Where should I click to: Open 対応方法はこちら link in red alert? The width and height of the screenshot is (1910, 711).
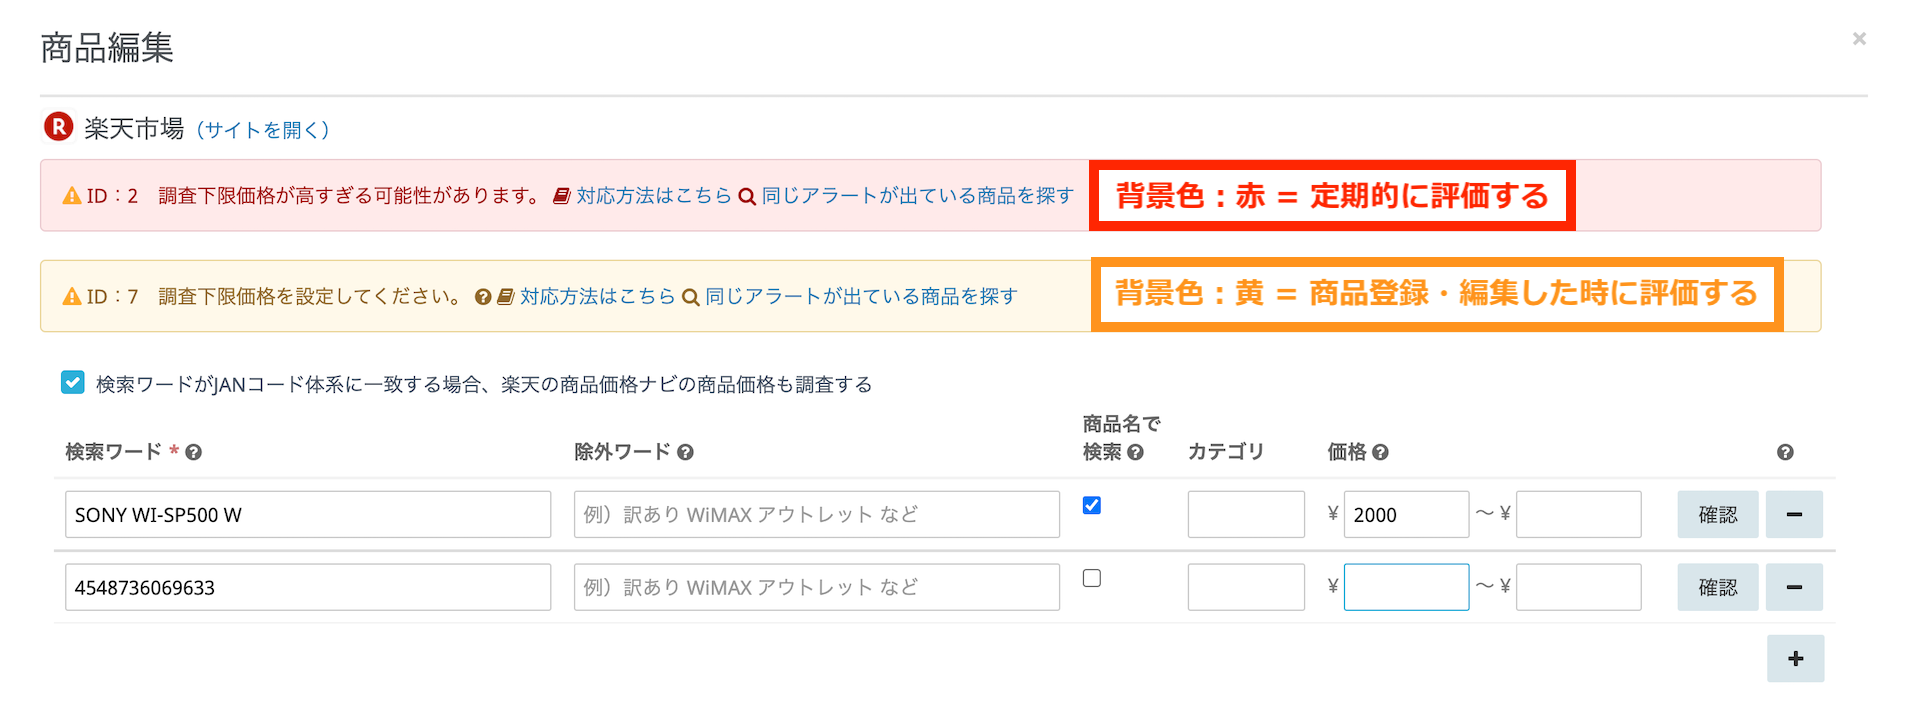[653, 196]
